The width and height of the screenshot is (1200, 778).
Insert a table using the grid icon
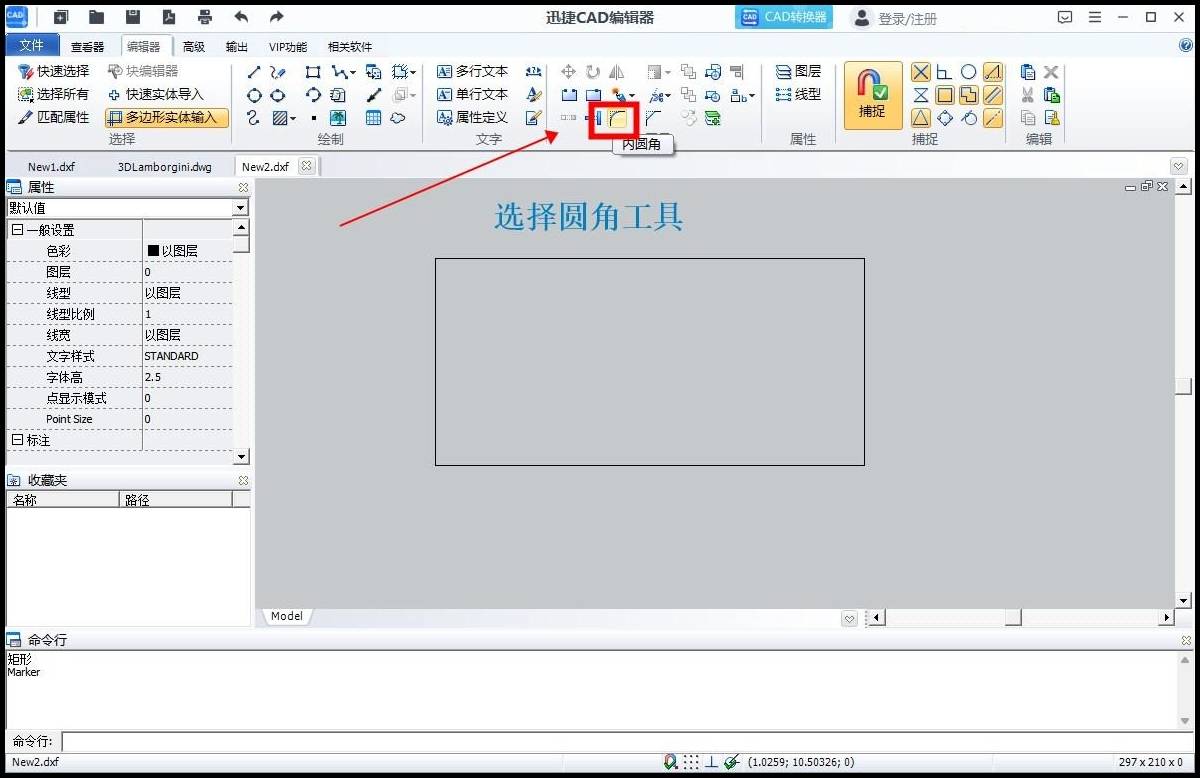[x=373, y=118]
